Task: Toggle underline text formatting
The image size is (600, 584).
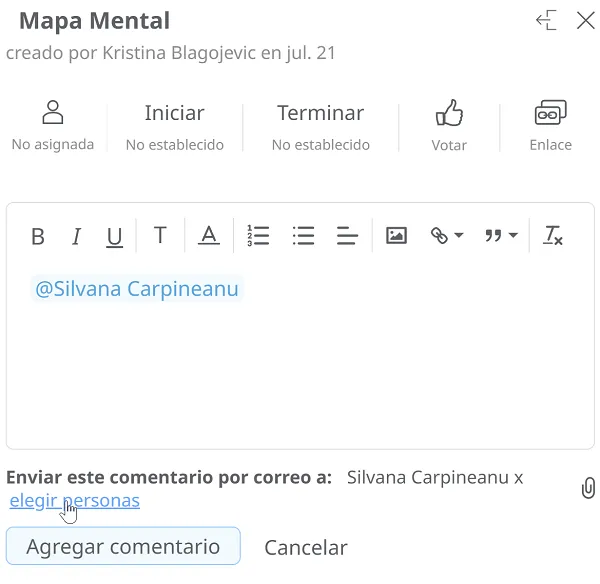Action: (114, 236)
